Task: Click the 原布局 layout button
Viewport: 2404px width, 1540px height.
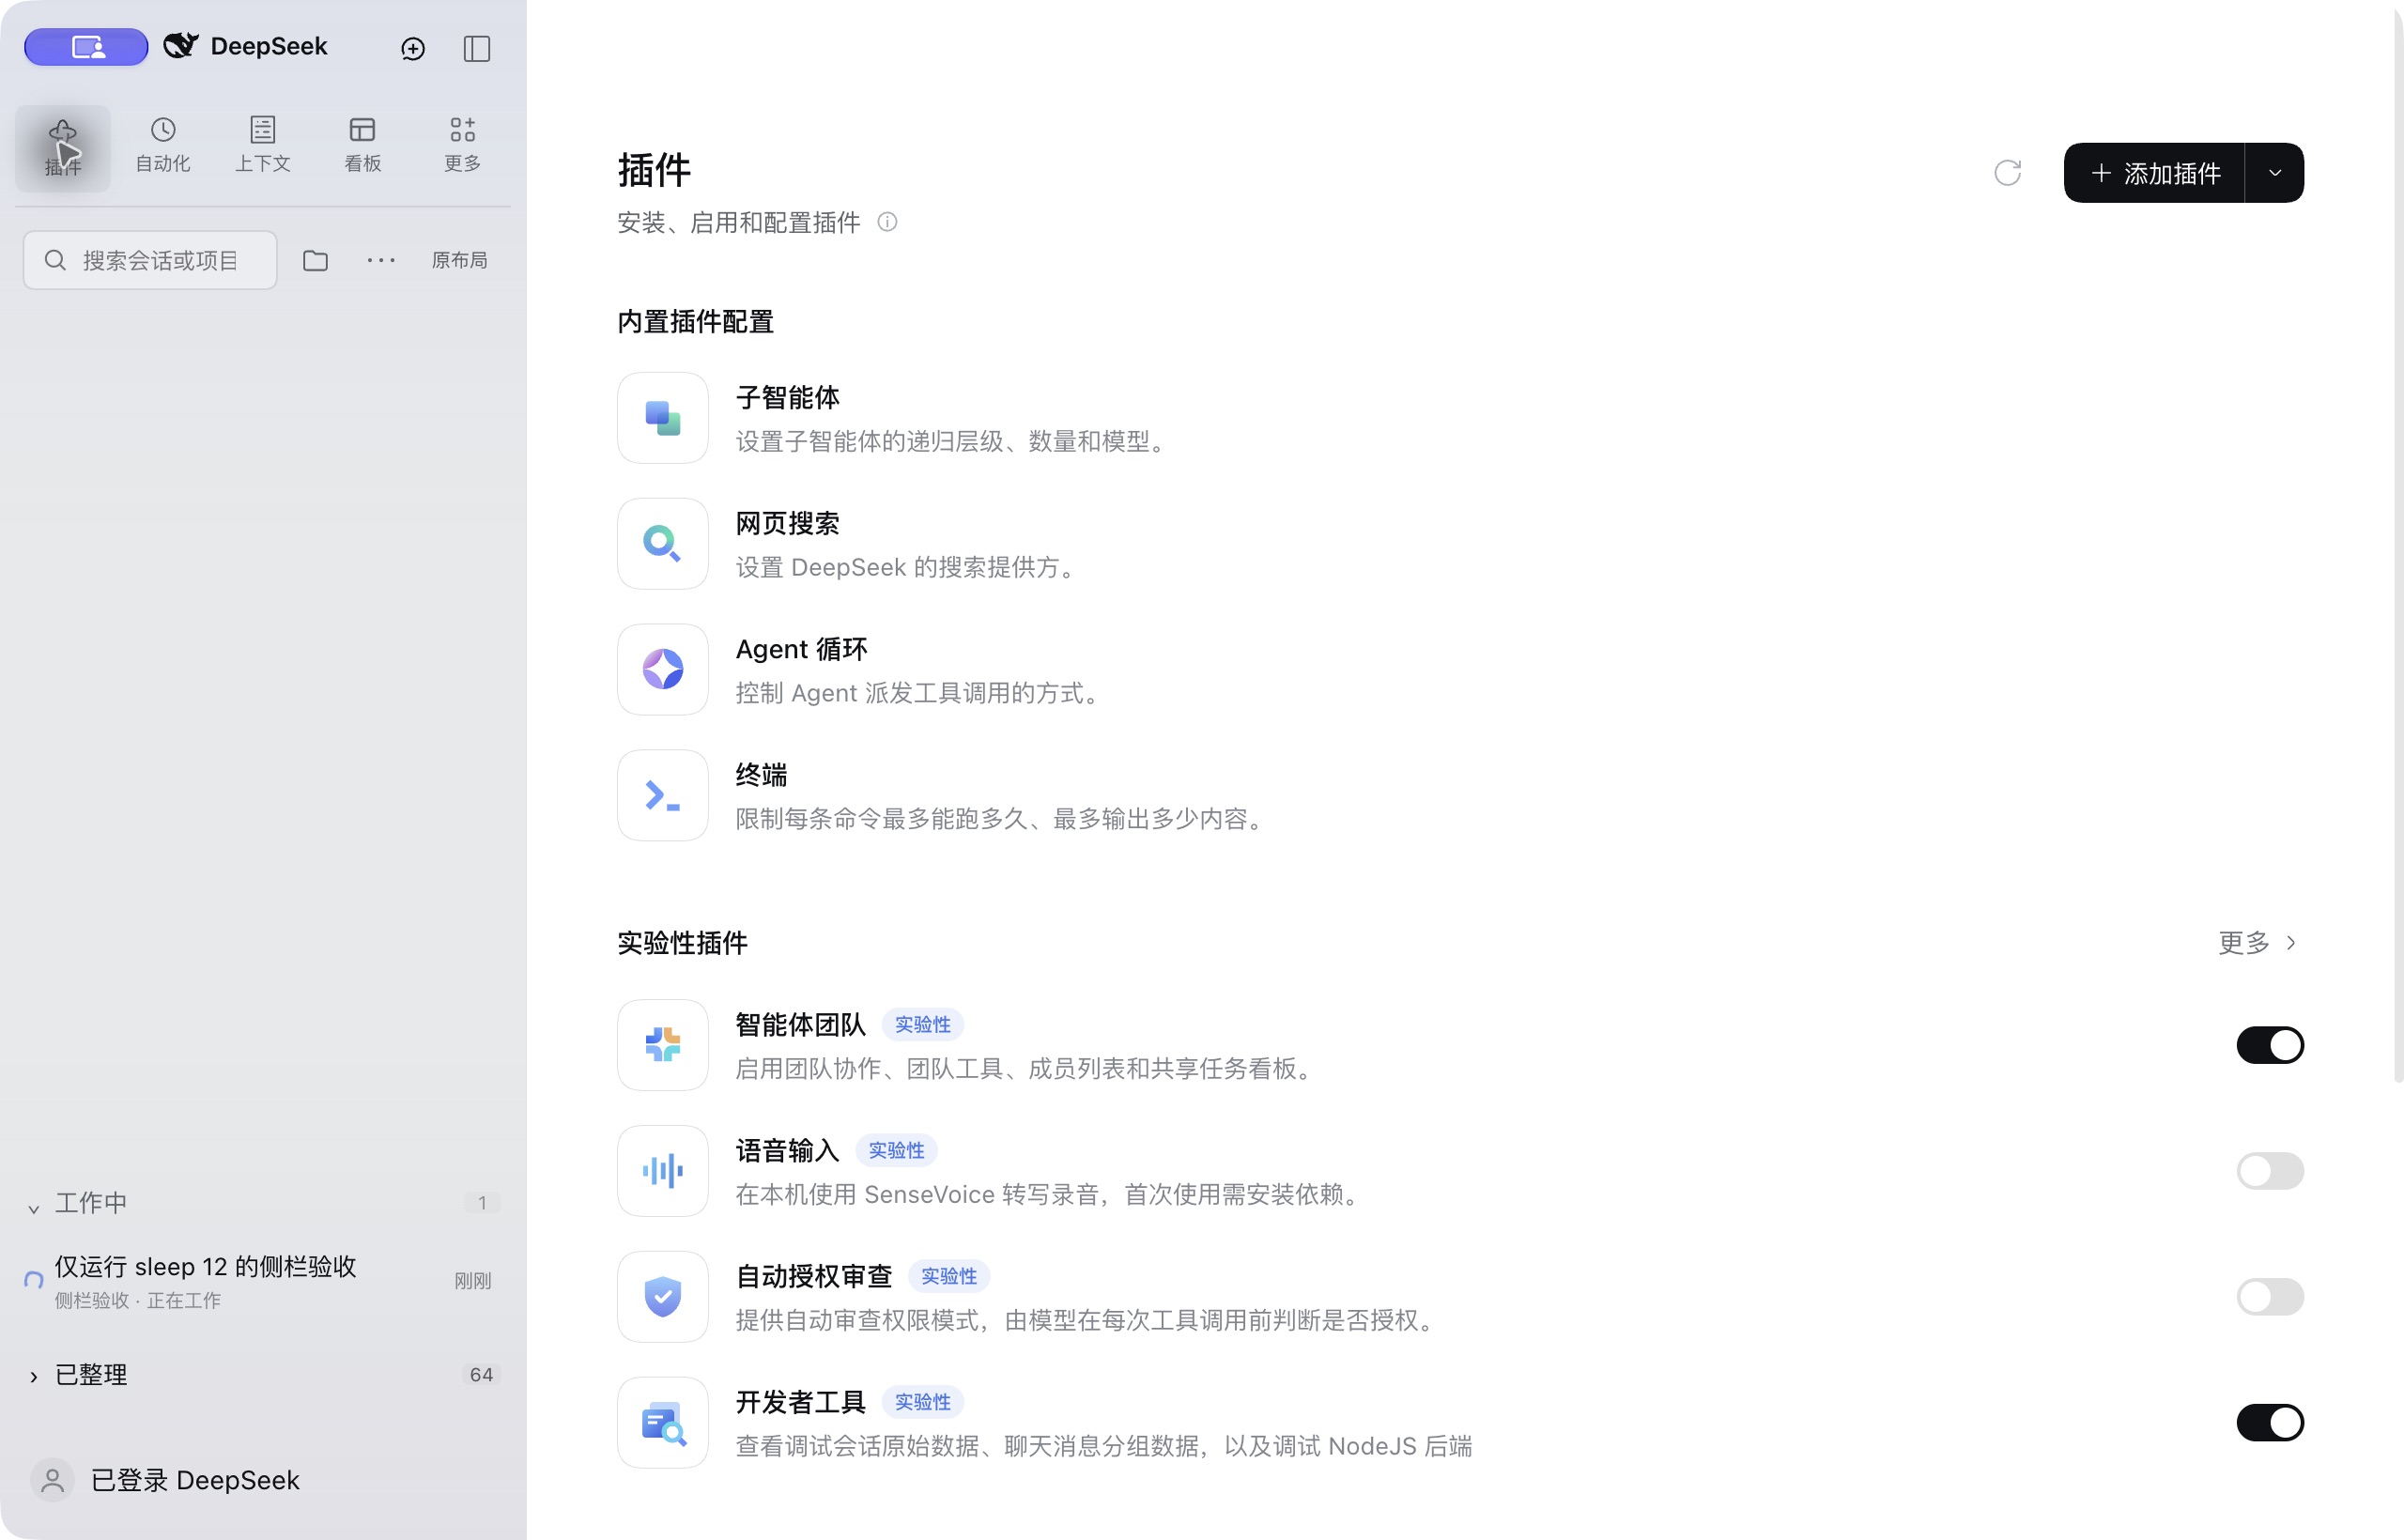Action: (x=459, y=260)
